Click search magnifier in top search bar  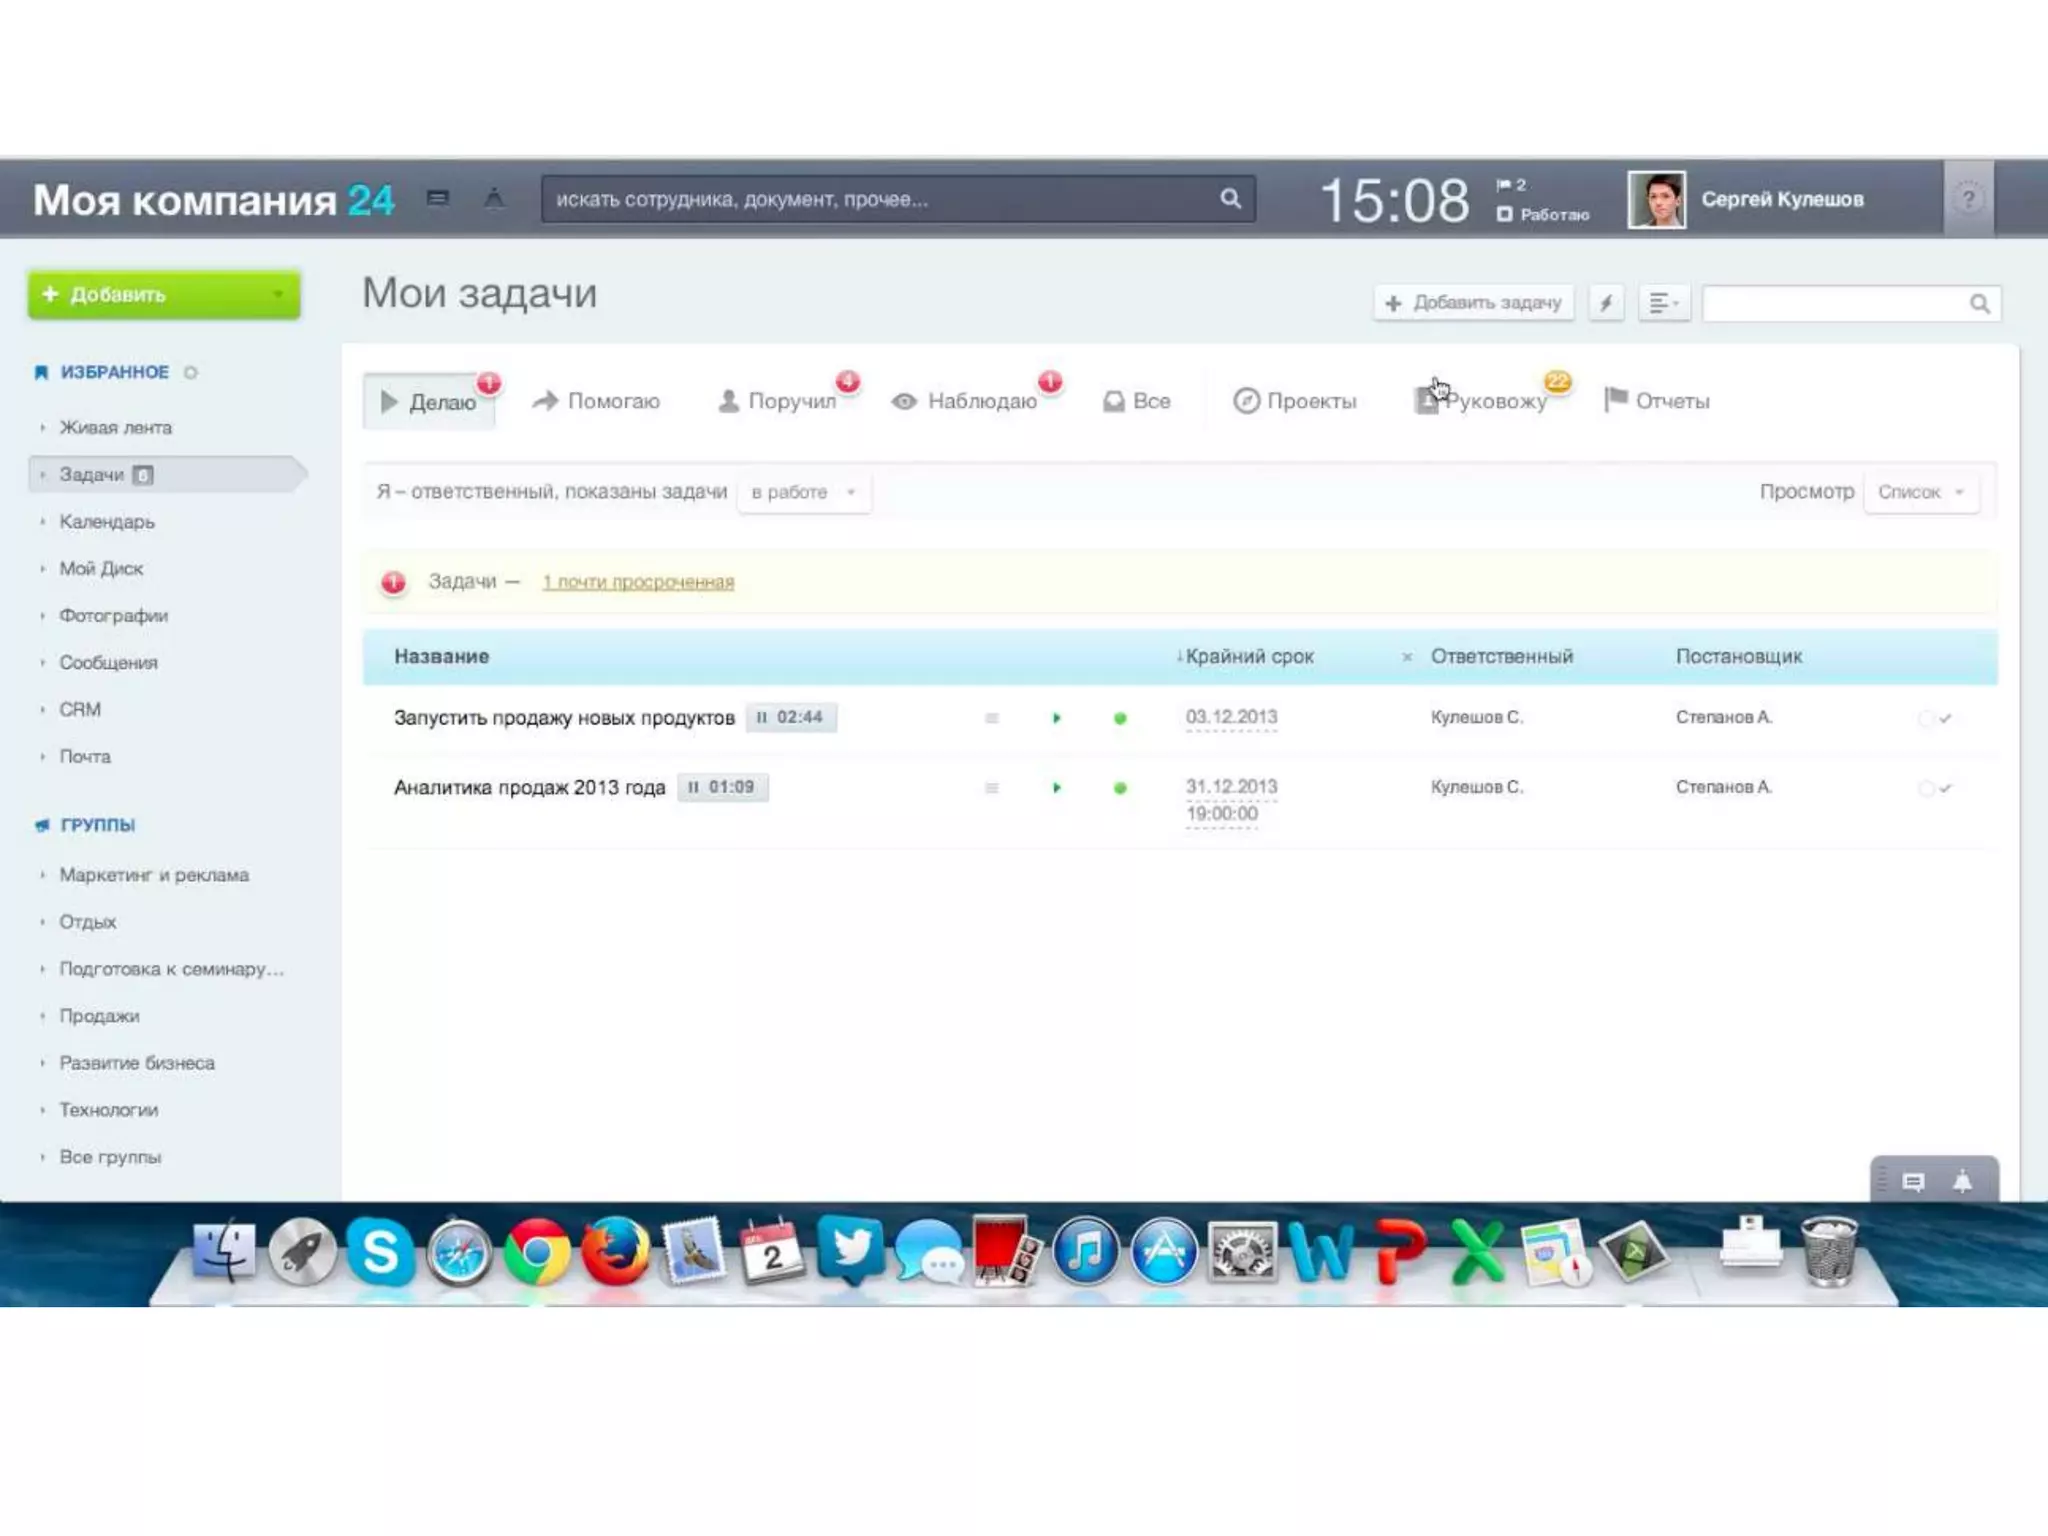pyautogui.click(x=1230, y=199)
